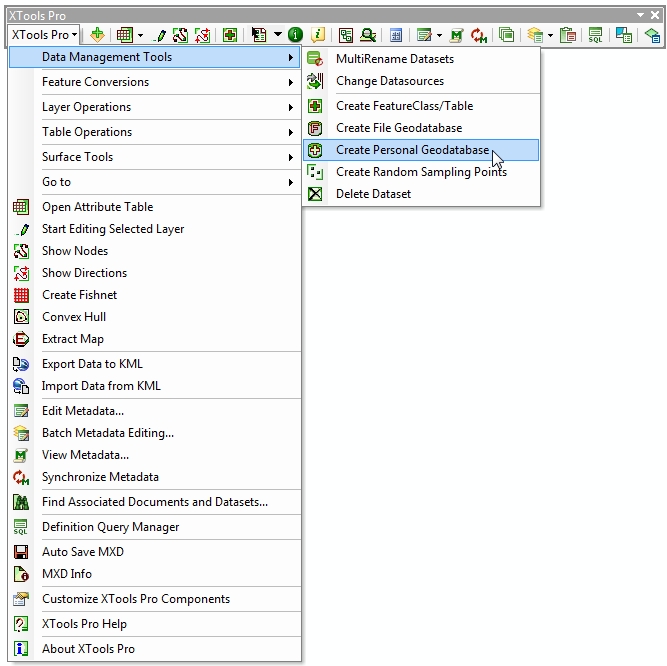
Task: Open XTools Pro Help
Action: 155,624
